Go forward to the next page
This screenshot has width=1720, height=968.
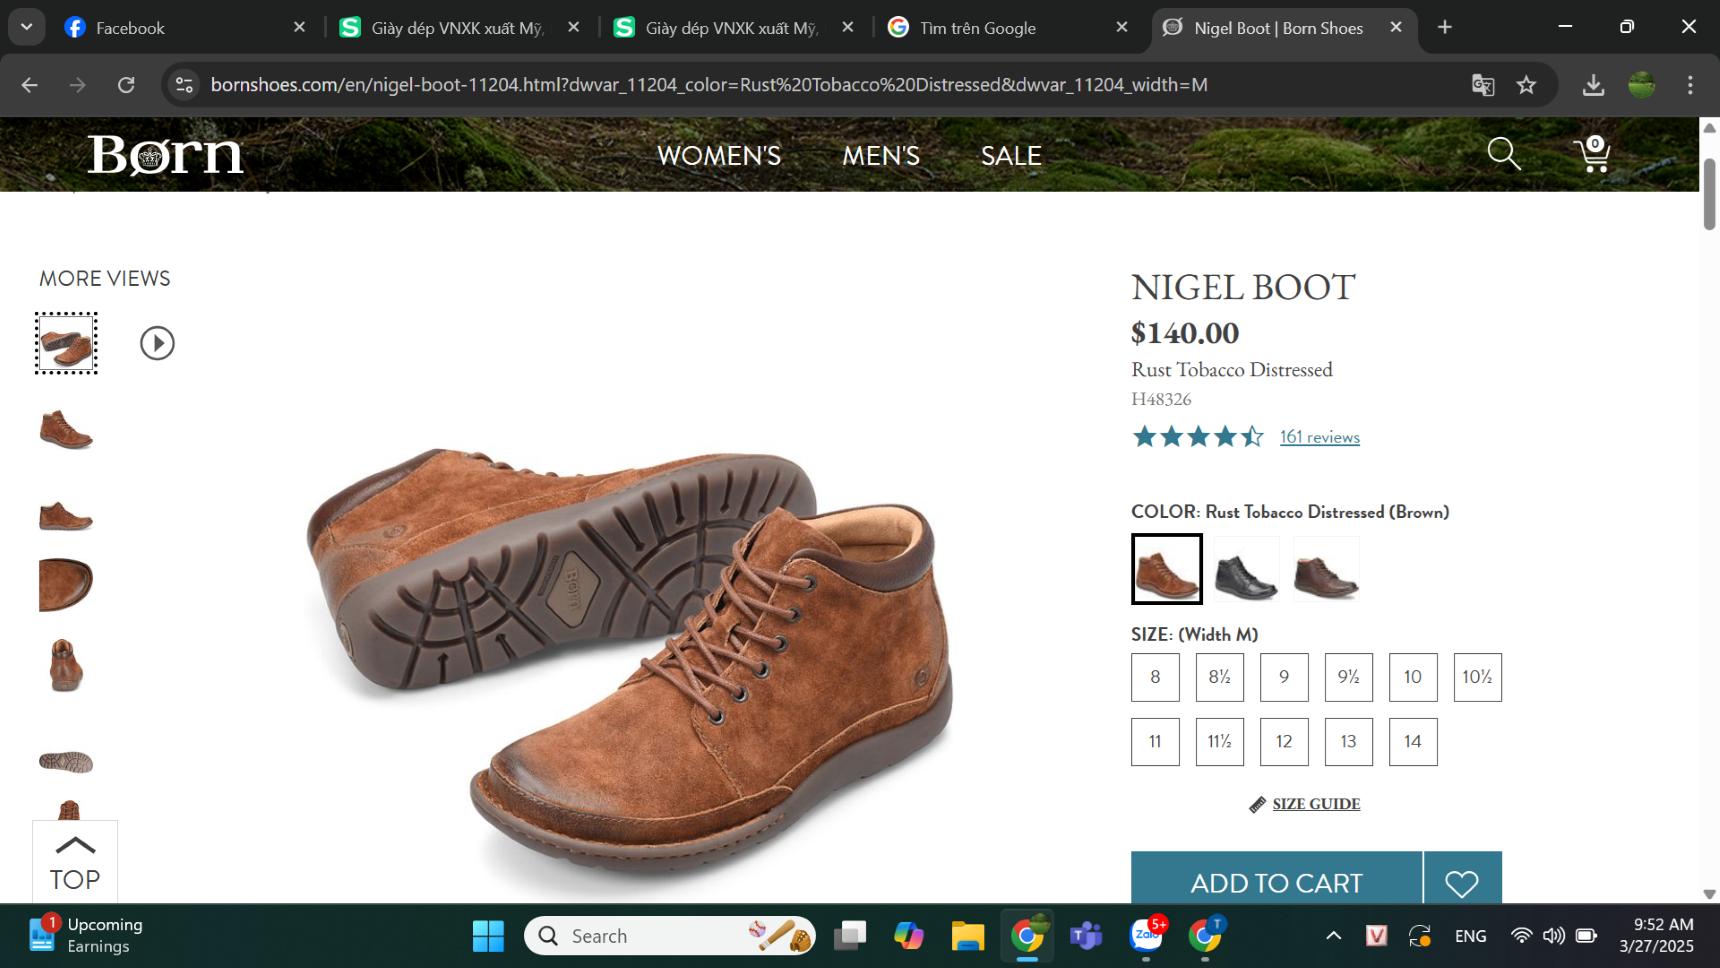(78, 85)
